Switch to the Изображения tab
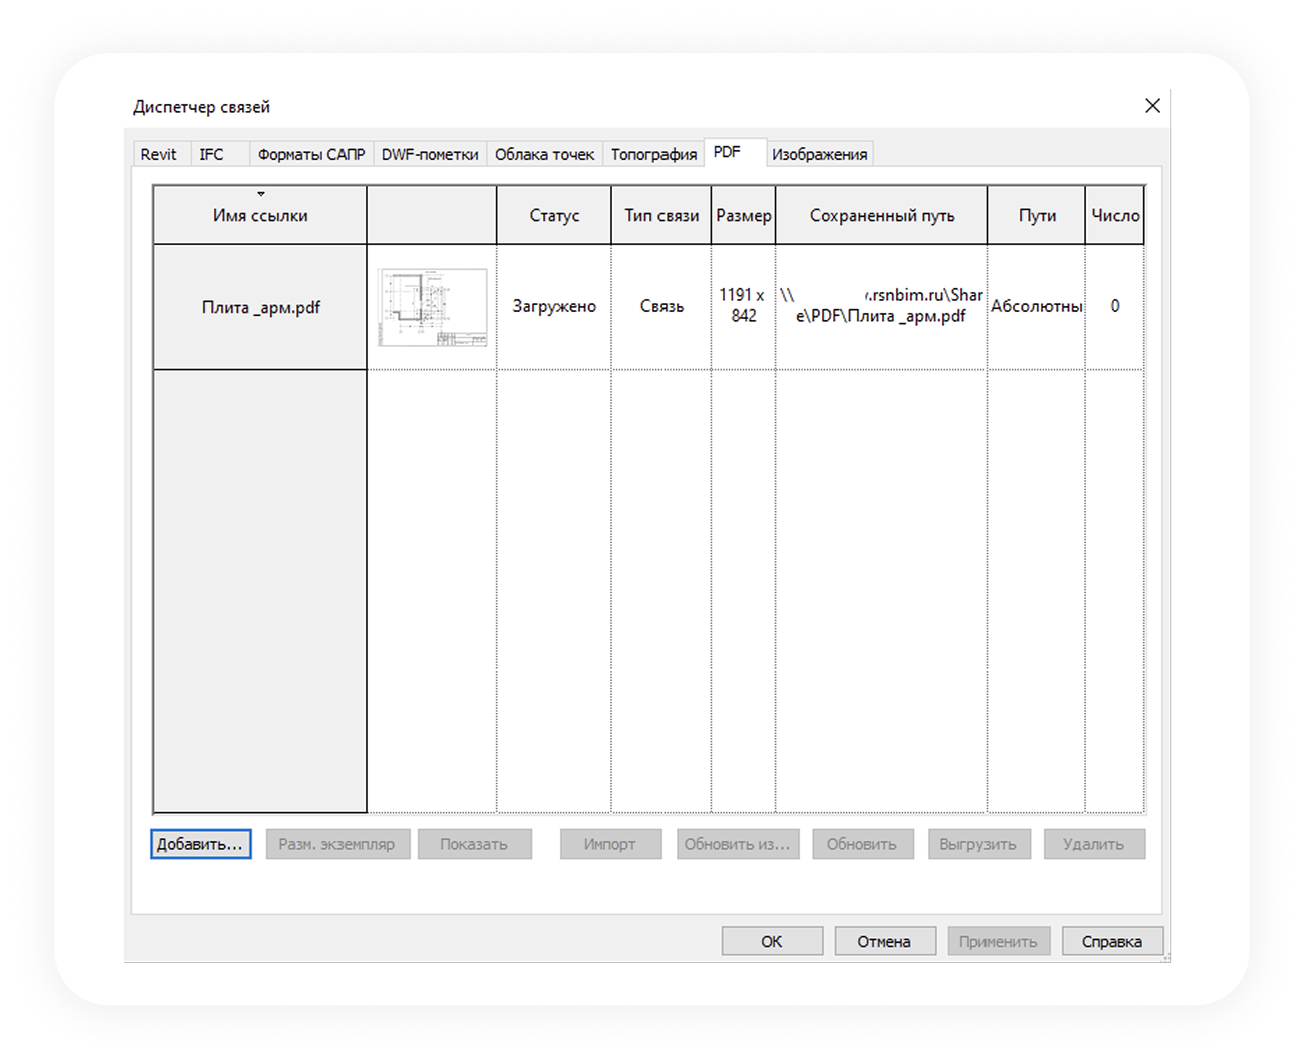1304x1061 pixels. click(819, 154)
